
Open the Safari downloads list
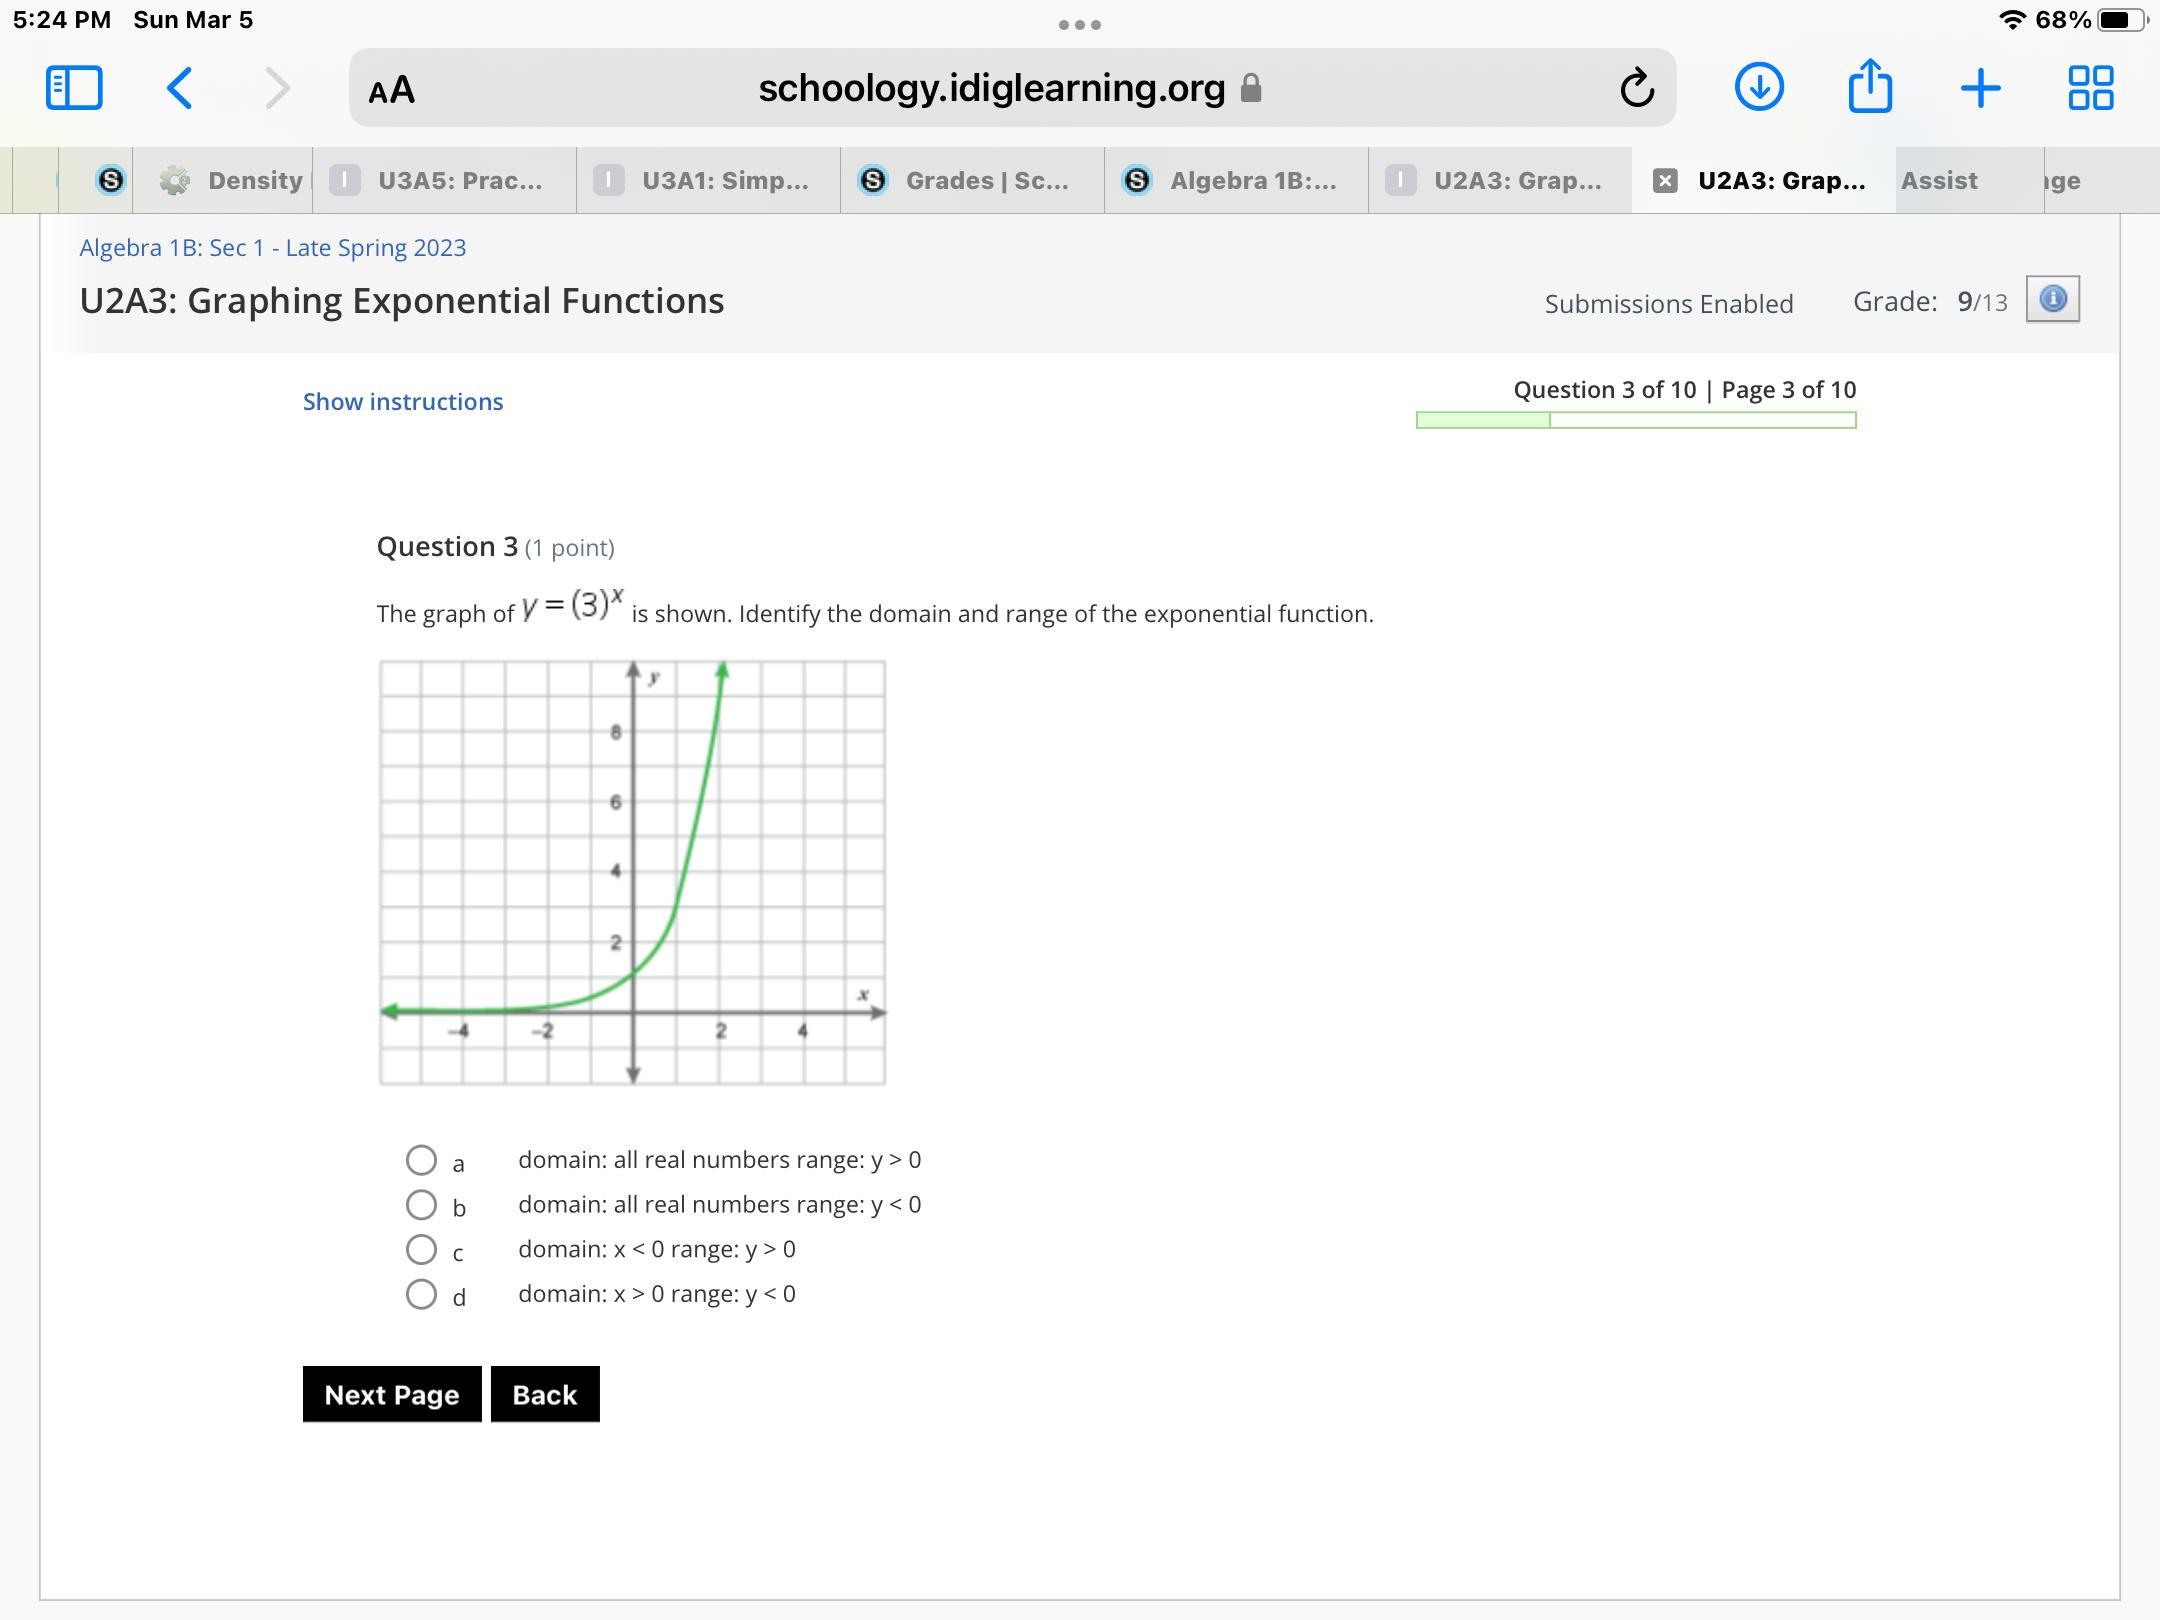[x=1759, y=88]
